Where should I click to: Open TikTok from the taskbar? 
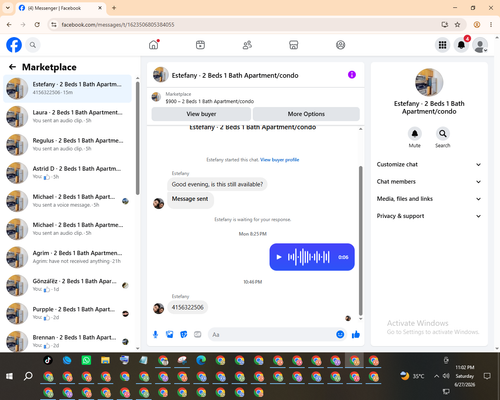[48, 360]
